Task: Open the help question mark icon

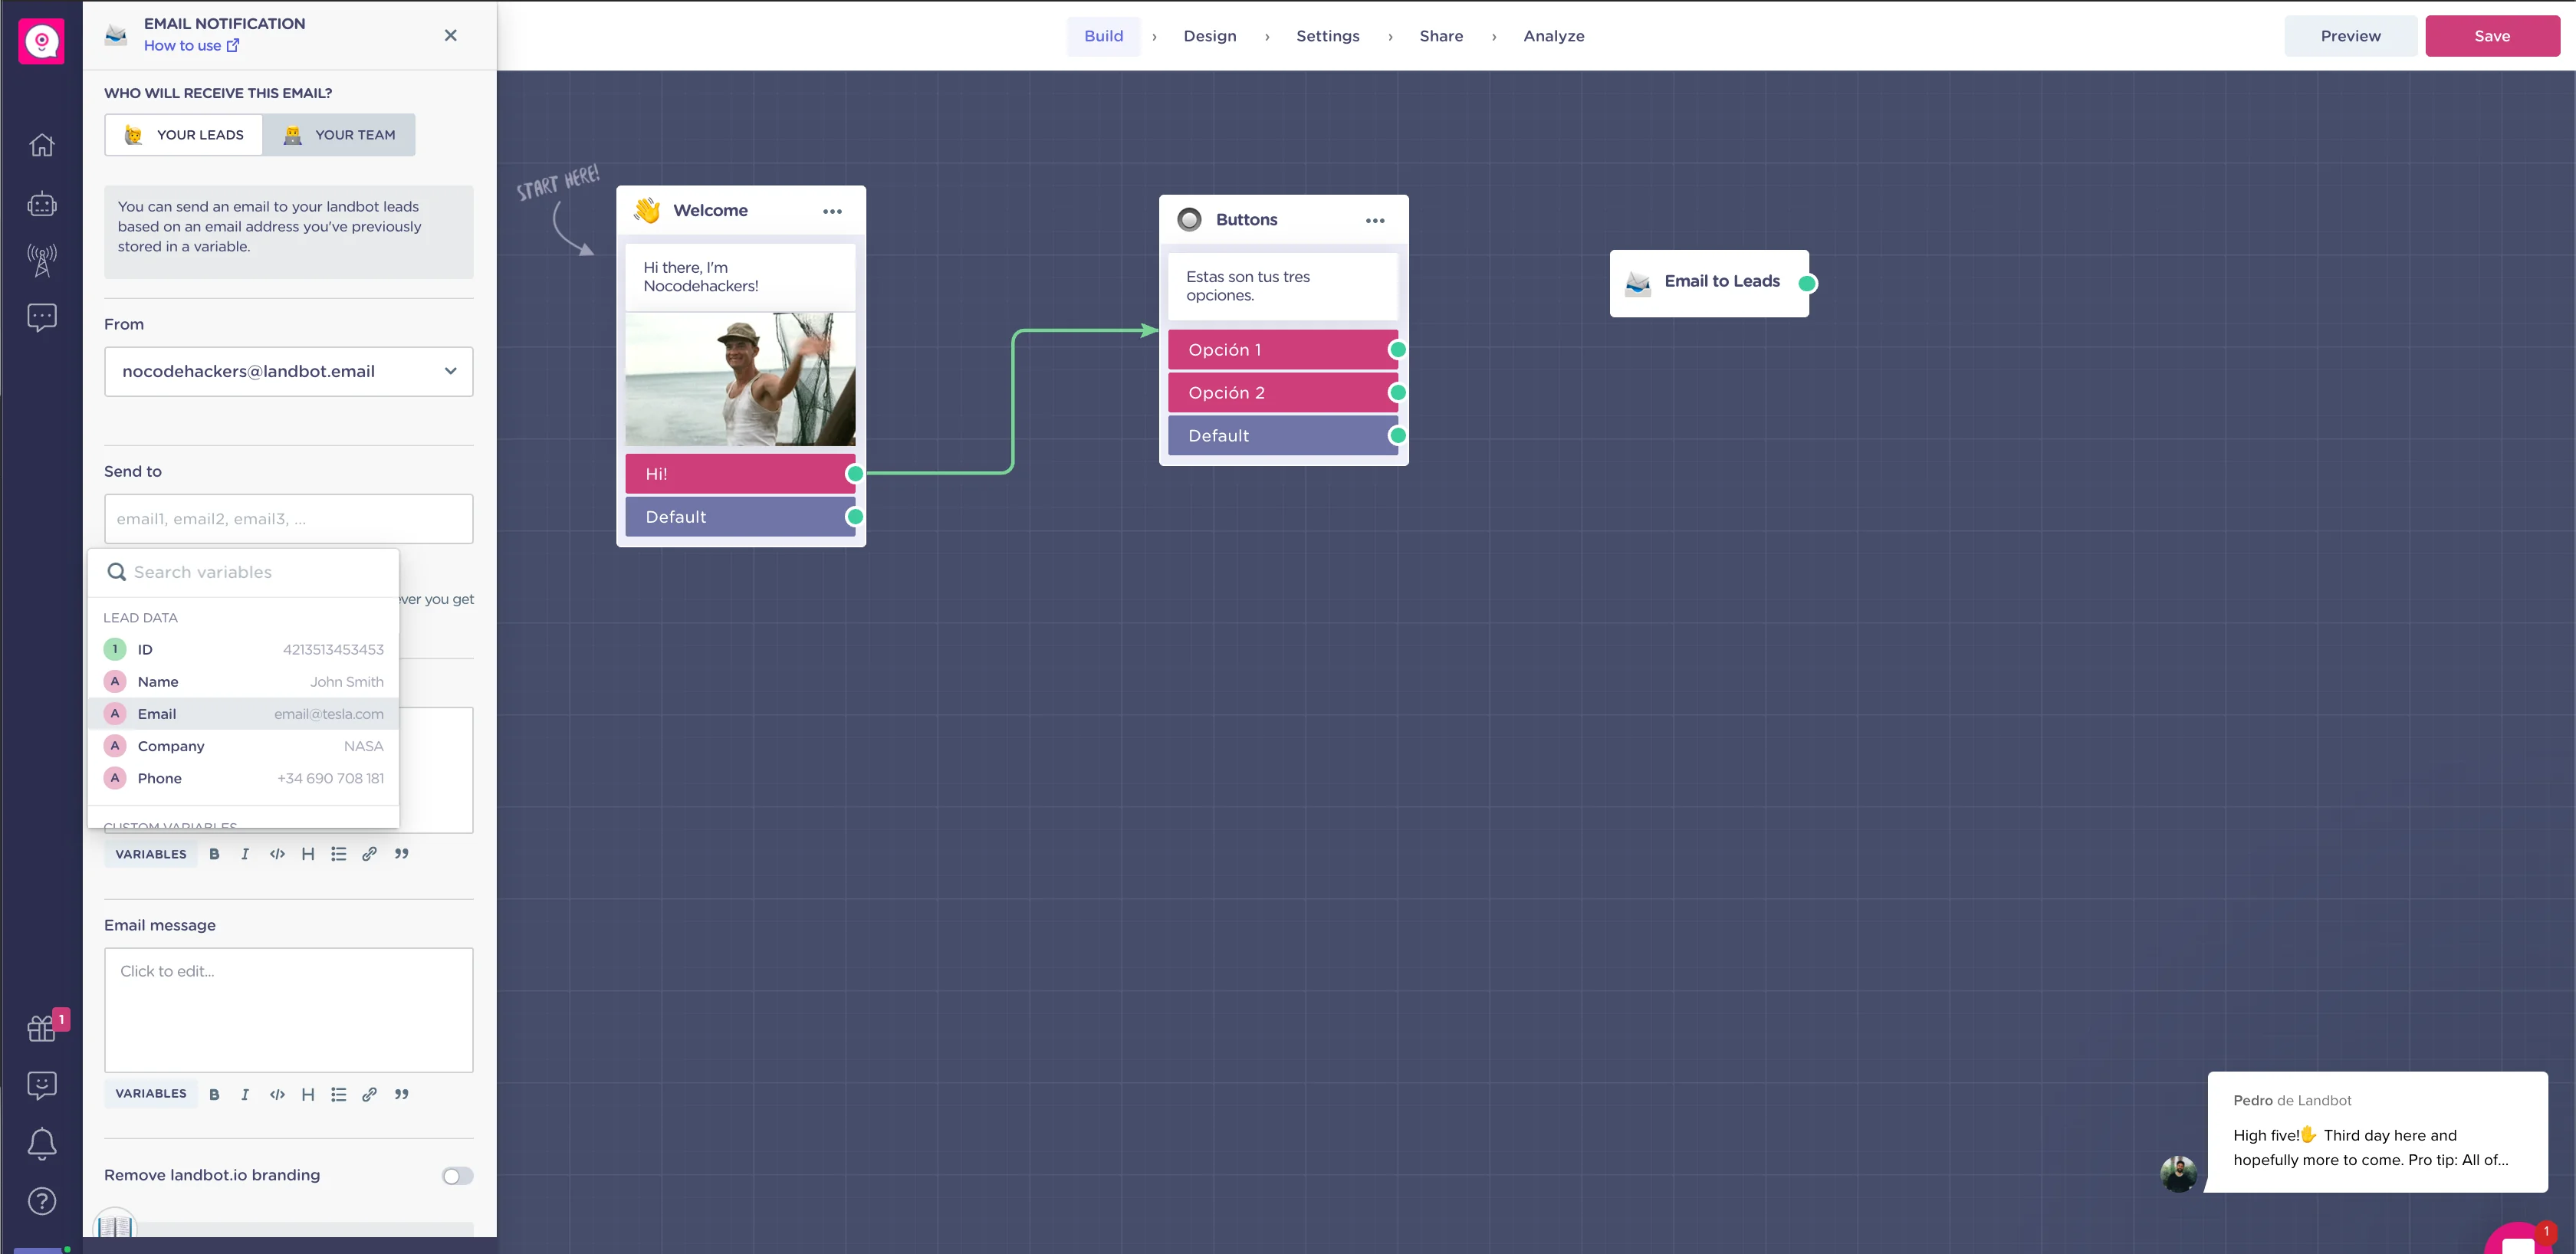Action: [41, 1201]
